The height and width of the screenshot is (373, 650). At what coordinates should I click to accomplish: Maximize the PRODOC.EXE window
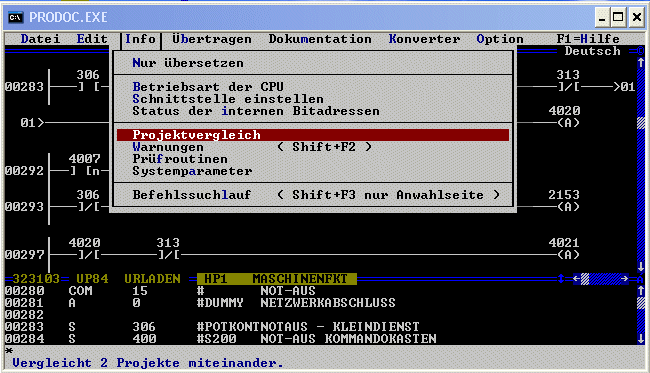pyautogui.click(x=618, y=17)
